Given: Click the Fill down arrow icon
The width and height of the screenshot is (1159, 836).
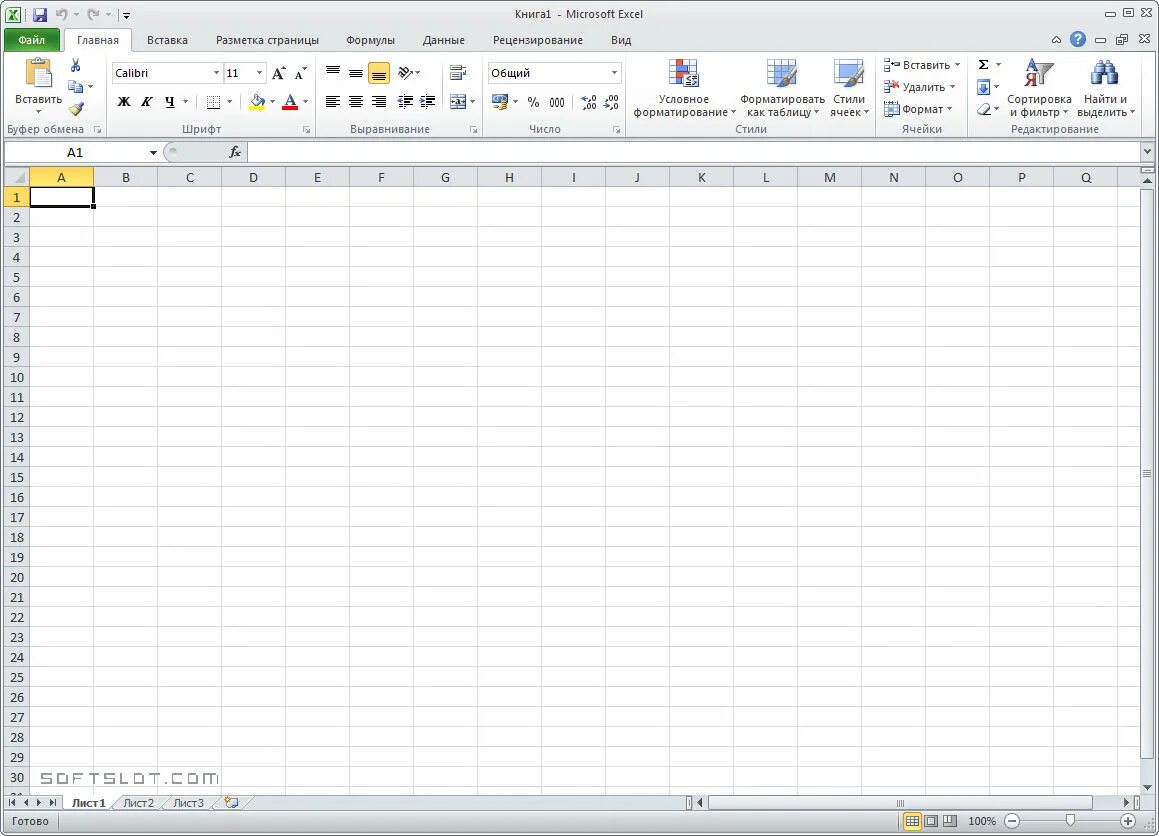Looking at the screenshot, I should tap(984, 87).
